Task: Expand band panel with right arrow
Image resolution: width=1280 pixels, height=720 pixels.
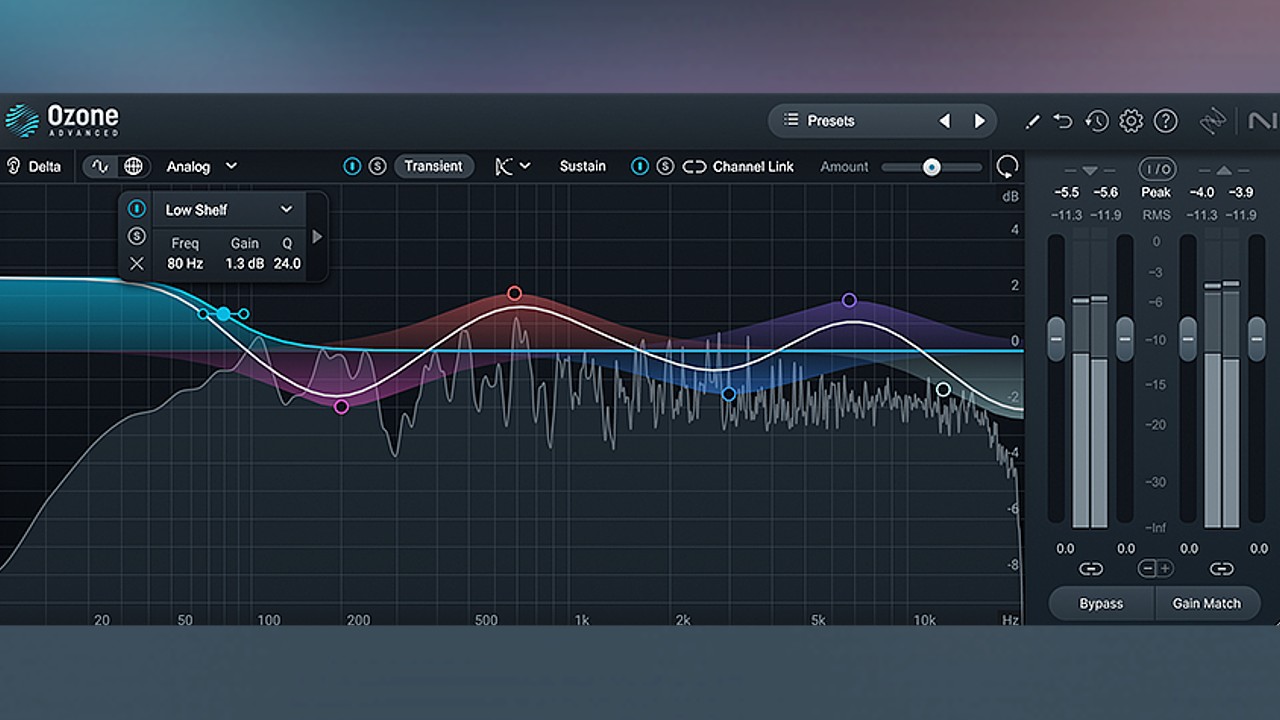Action: point(317,237)
